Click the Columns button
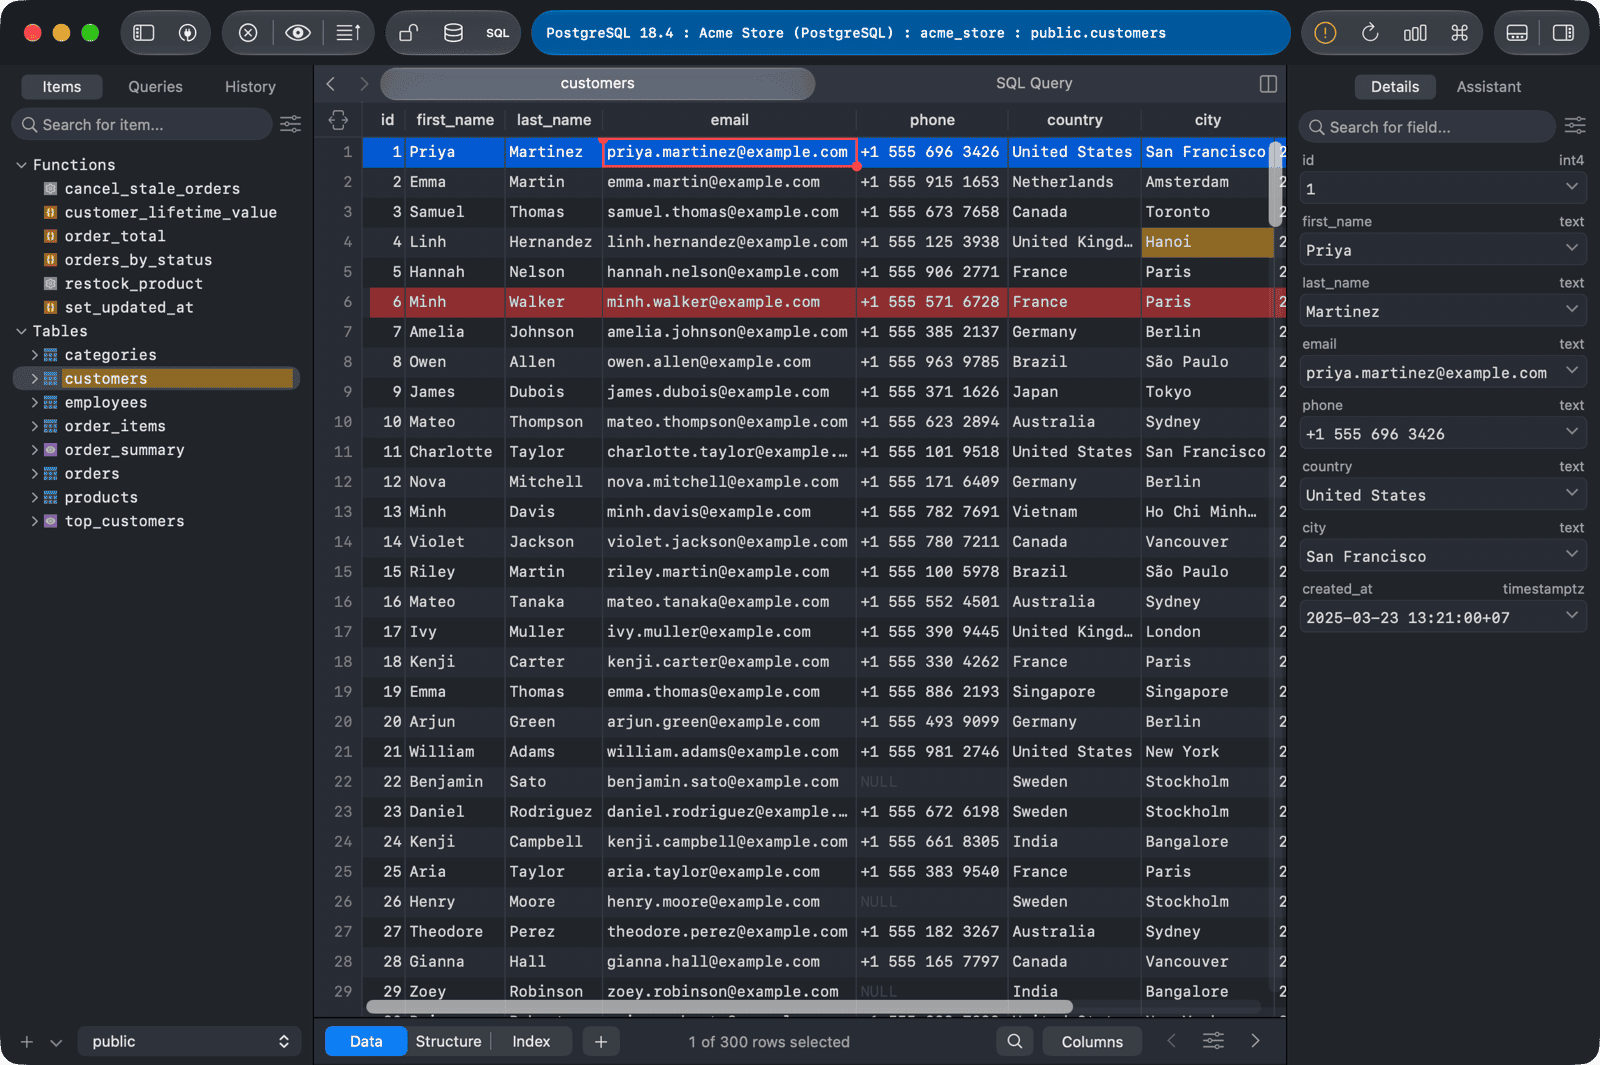This screenshot has width=1600, height=1065. point(1092,1041)
